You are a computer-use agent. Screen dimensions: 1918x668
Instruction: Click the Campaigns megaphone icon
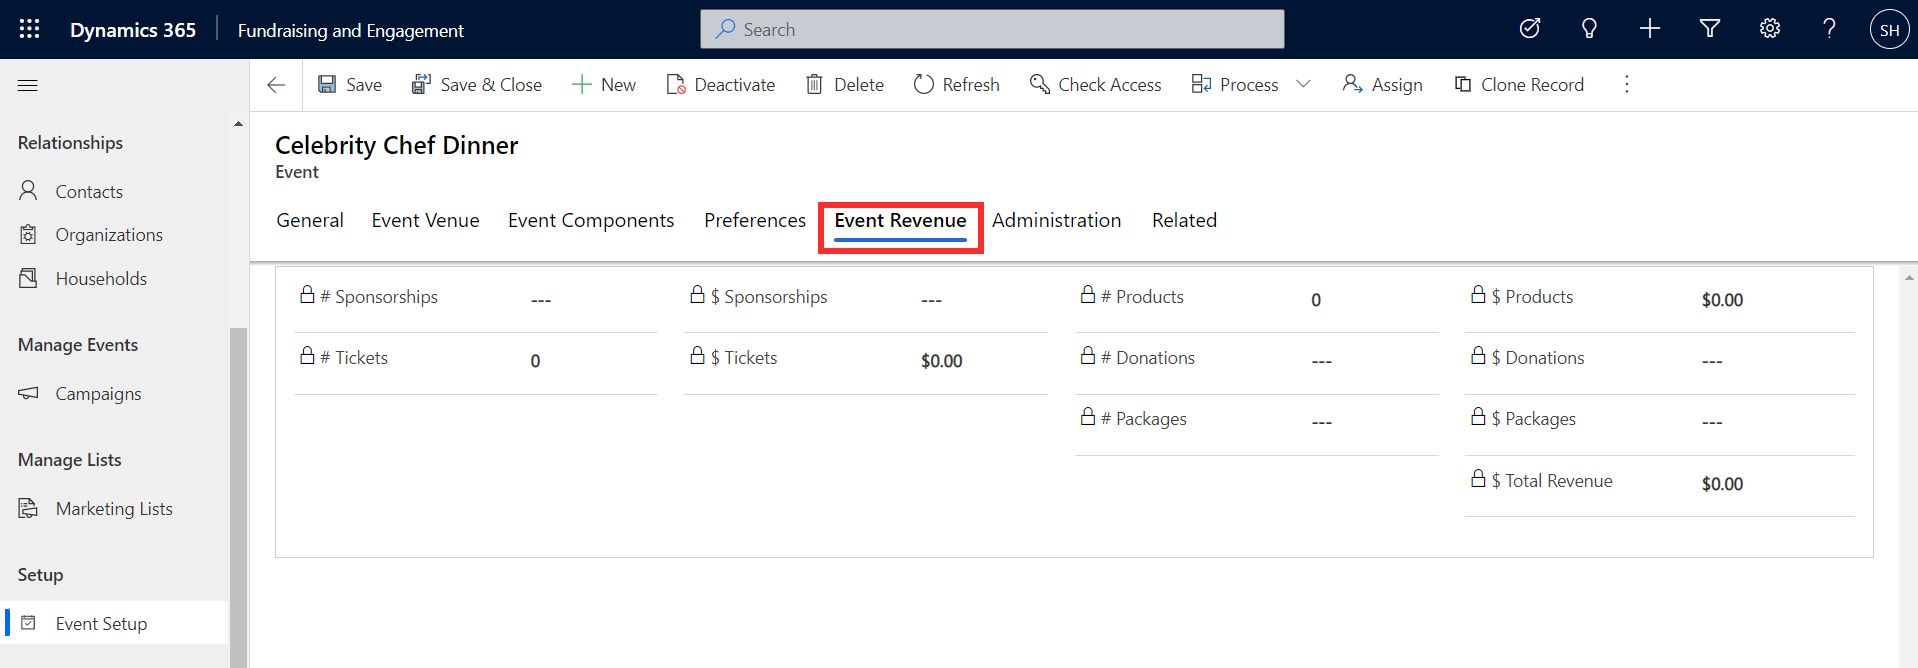[x=28, y=393]
